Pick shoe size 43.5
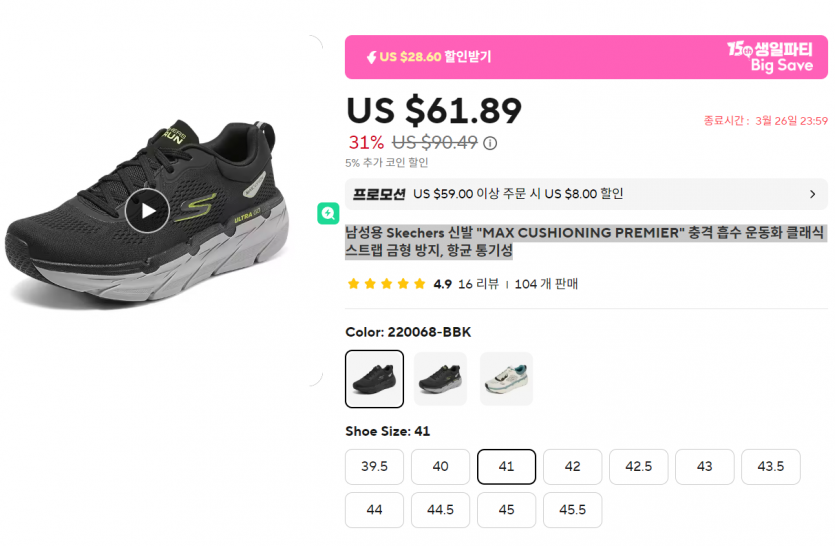Screen dimensions: 835x546 pos(771,467)
